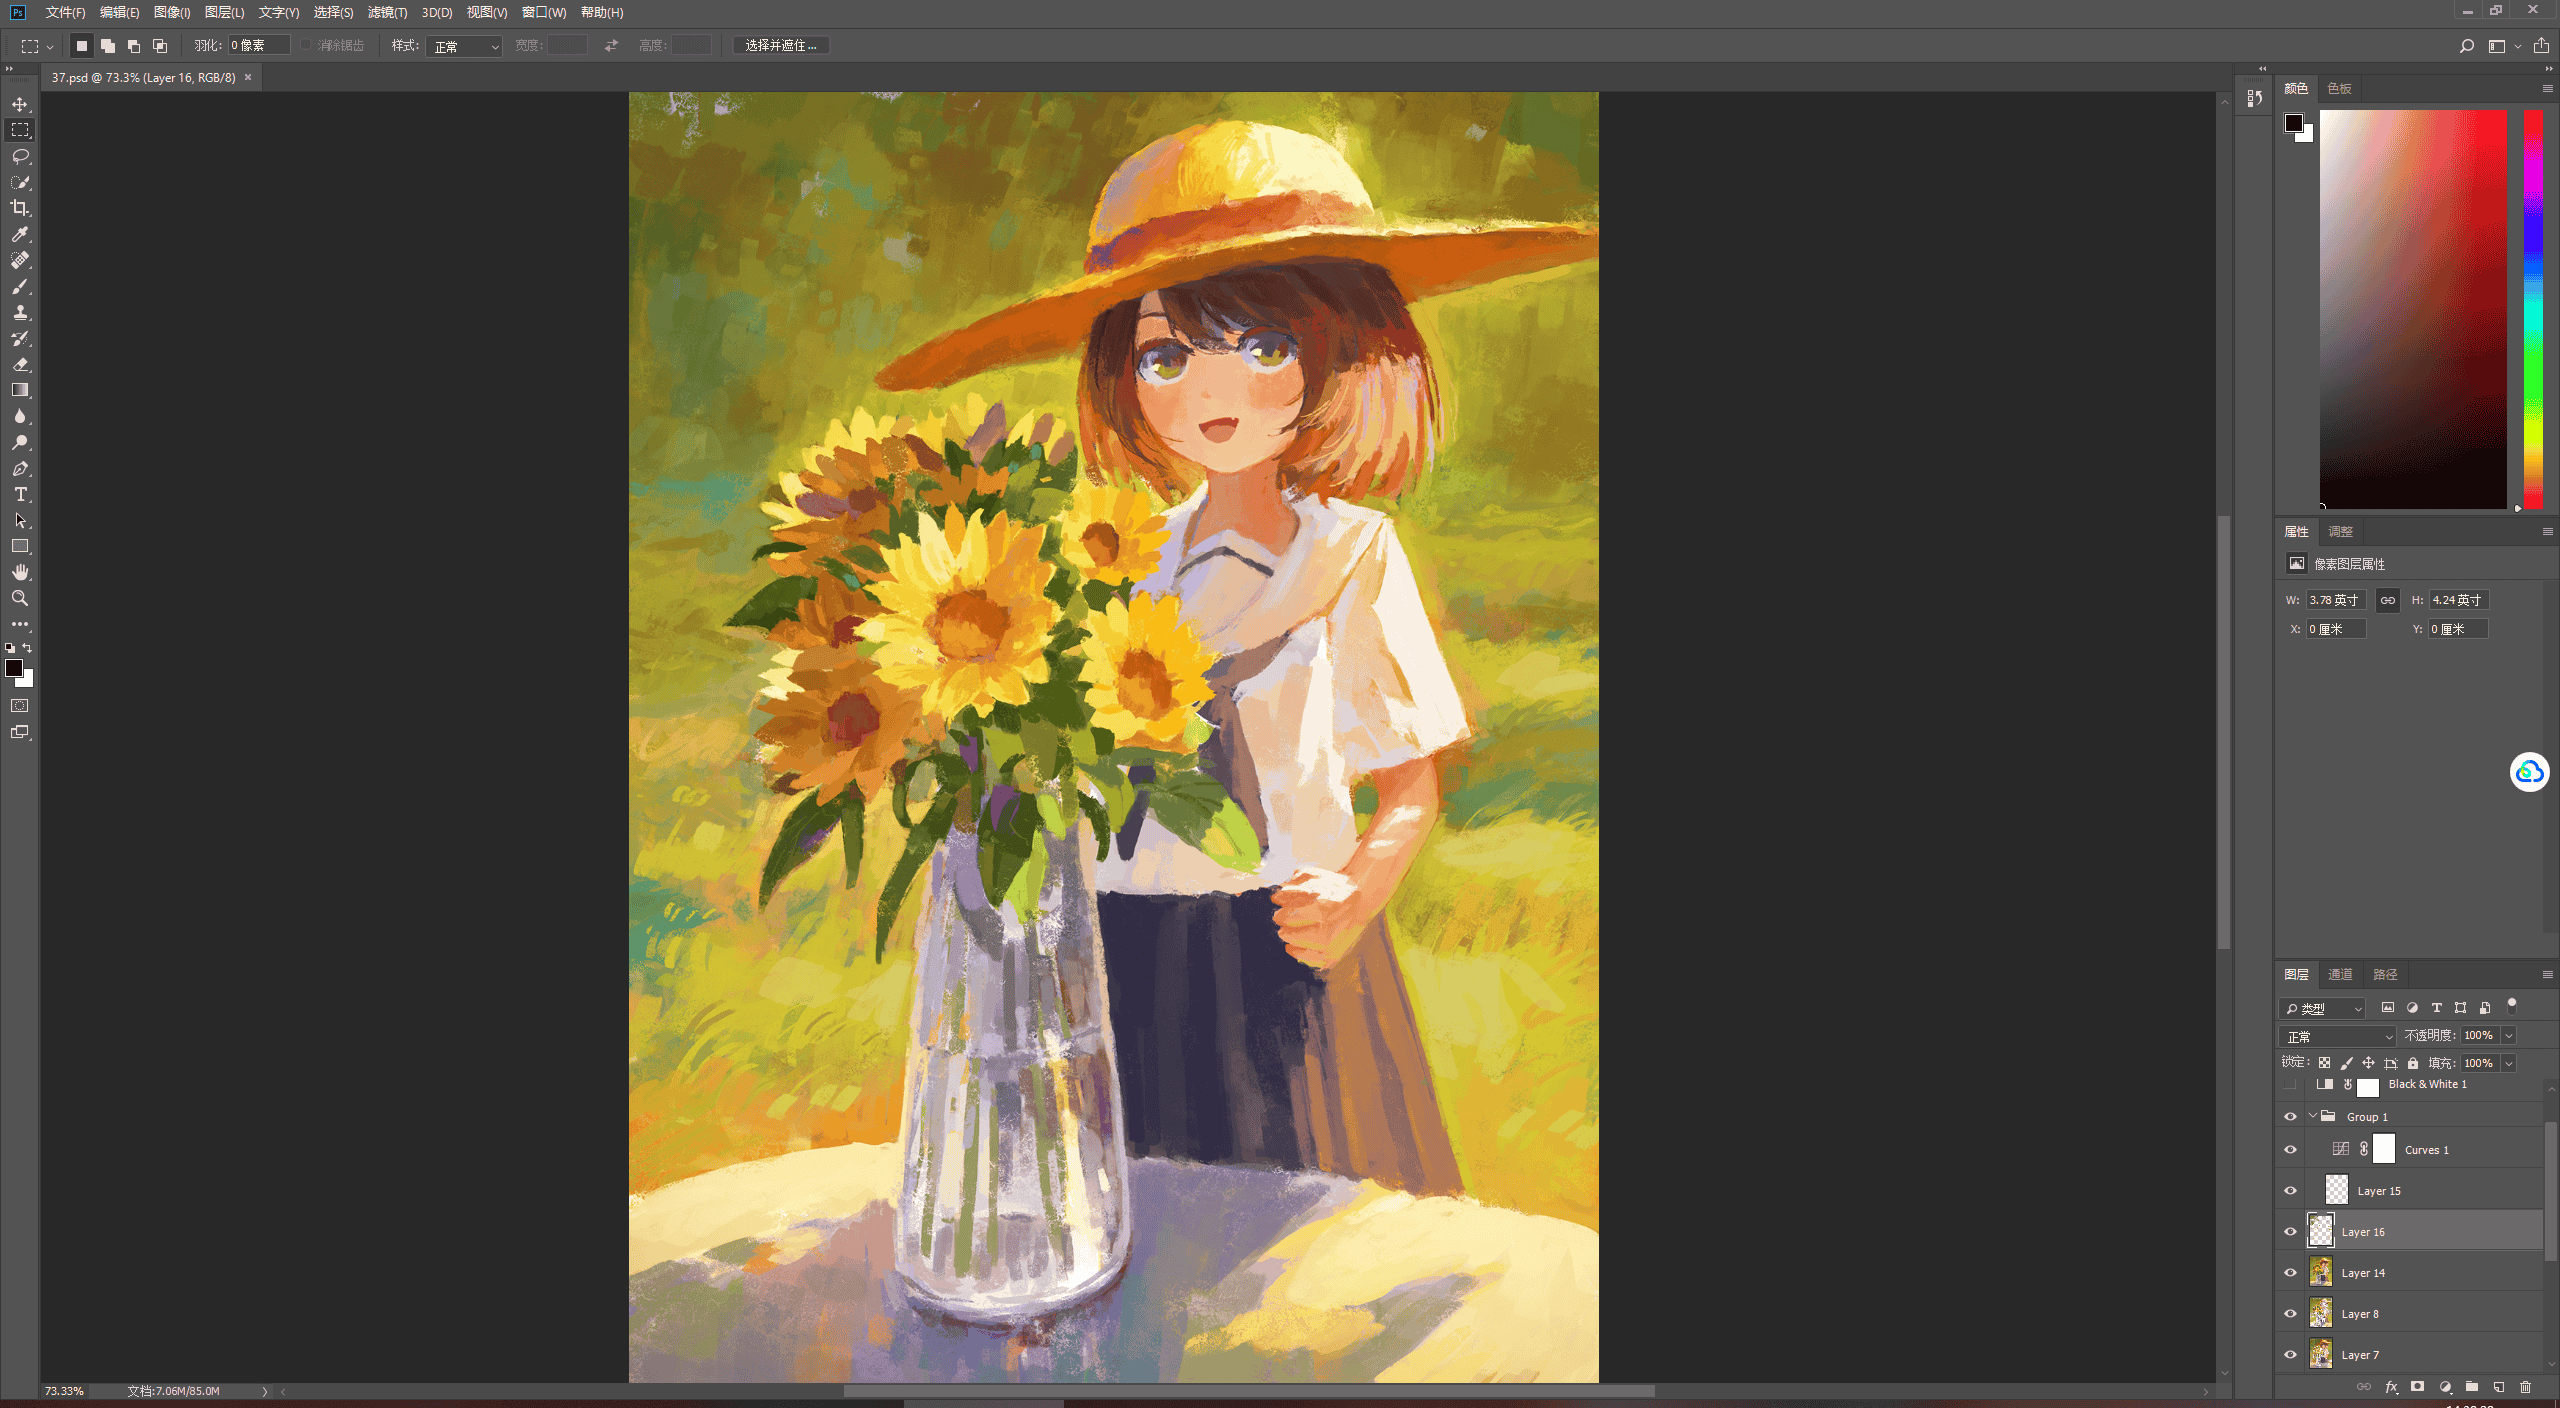Select the Hand tool
The width and height of the screenshot is (2560, 1408).
tap(20, 572)
